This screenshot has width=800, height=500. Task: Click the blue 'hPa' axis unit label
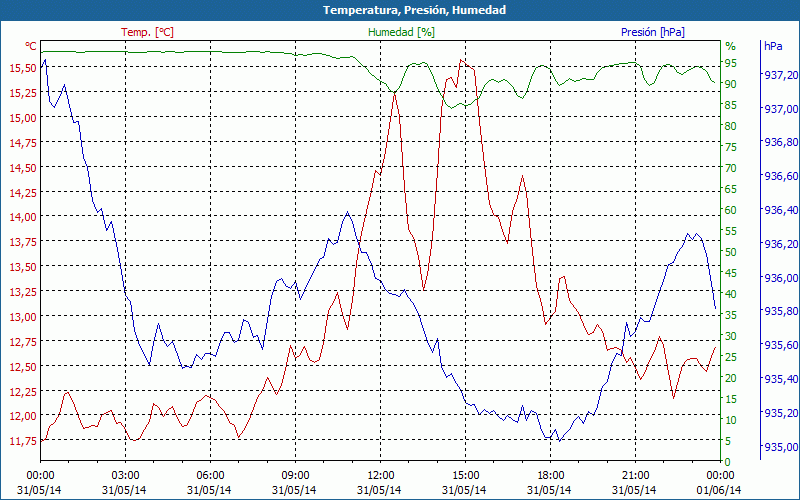point(773,46)
